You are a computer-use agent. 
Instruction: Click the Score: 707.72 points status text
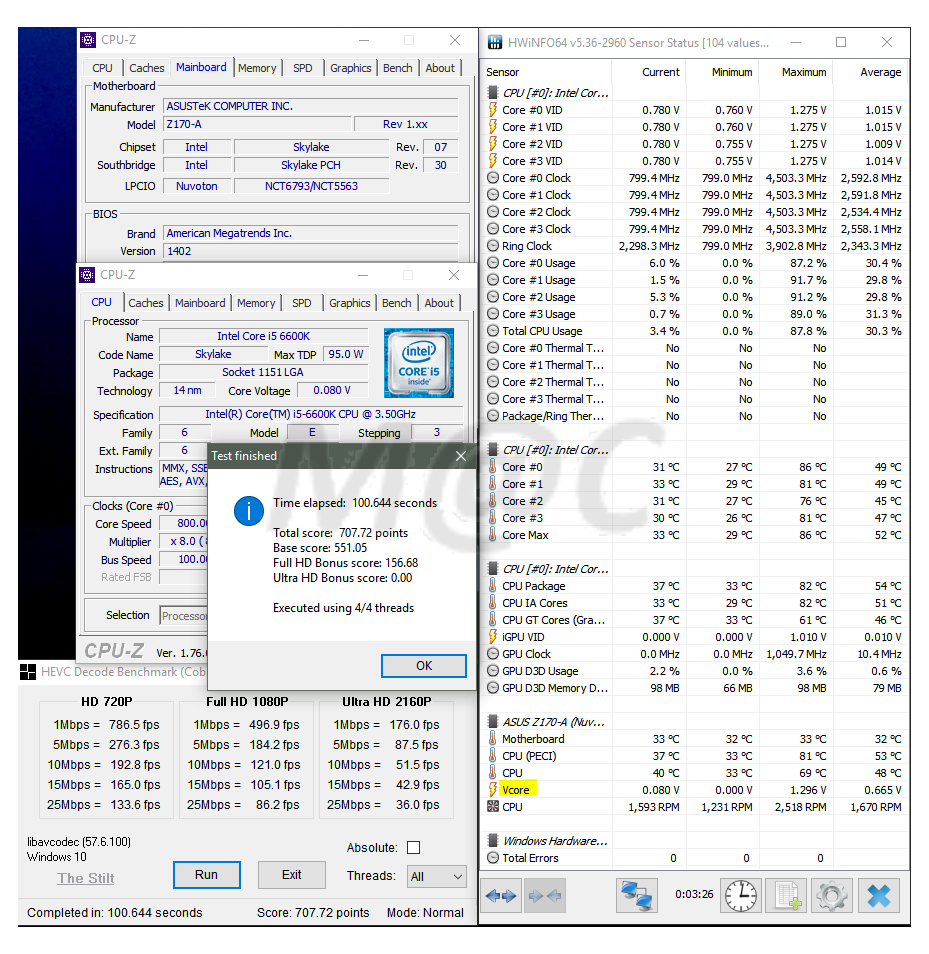point(313,913)
